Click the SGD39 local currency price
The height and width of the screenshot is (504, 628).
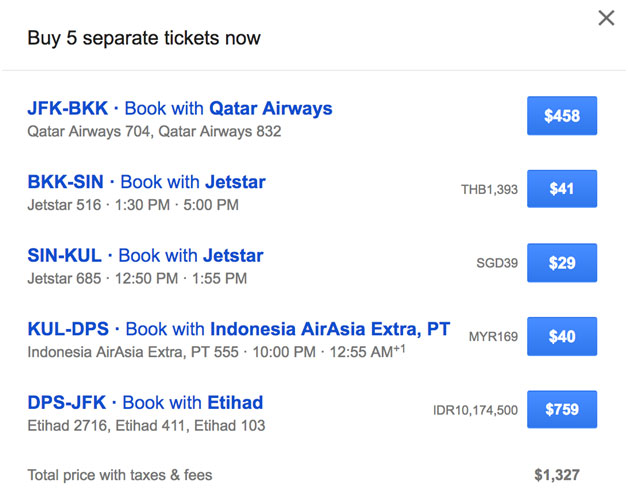(497, 264)
